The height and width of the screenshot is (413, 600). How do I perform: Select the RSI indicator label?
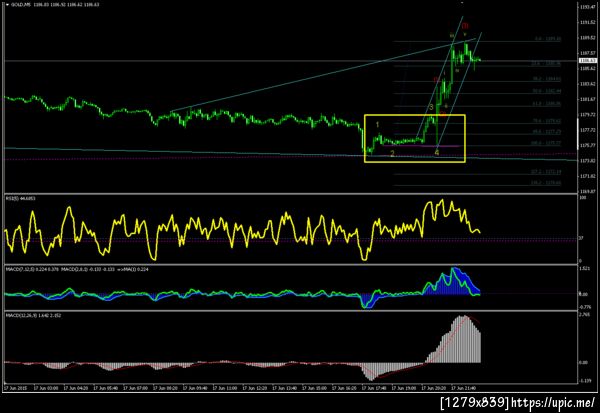click(x=18, y=198)
